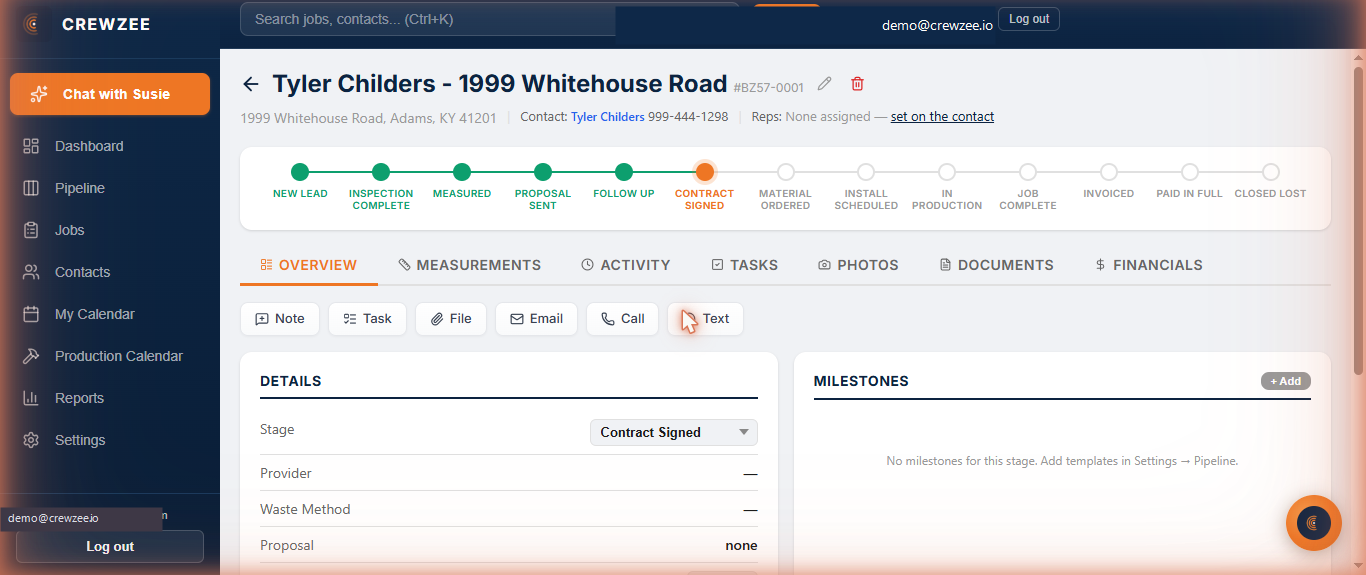Click the + Add milestone button
Viewport: 1366px width, 575px height.
1285,381
